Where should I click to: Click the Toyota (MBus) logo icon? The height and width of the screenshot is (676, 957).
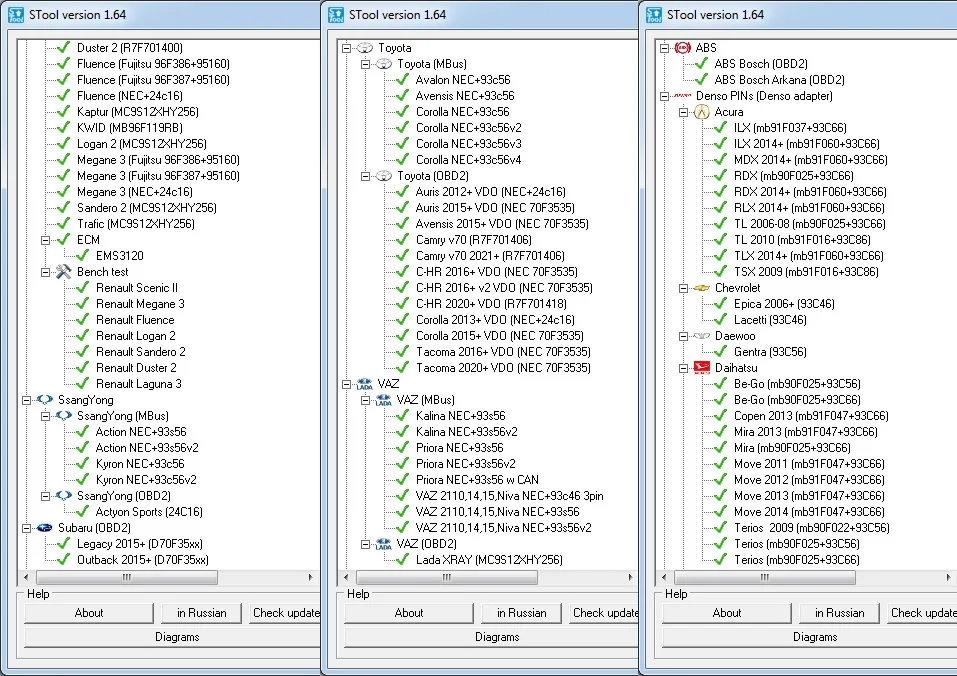384,64
